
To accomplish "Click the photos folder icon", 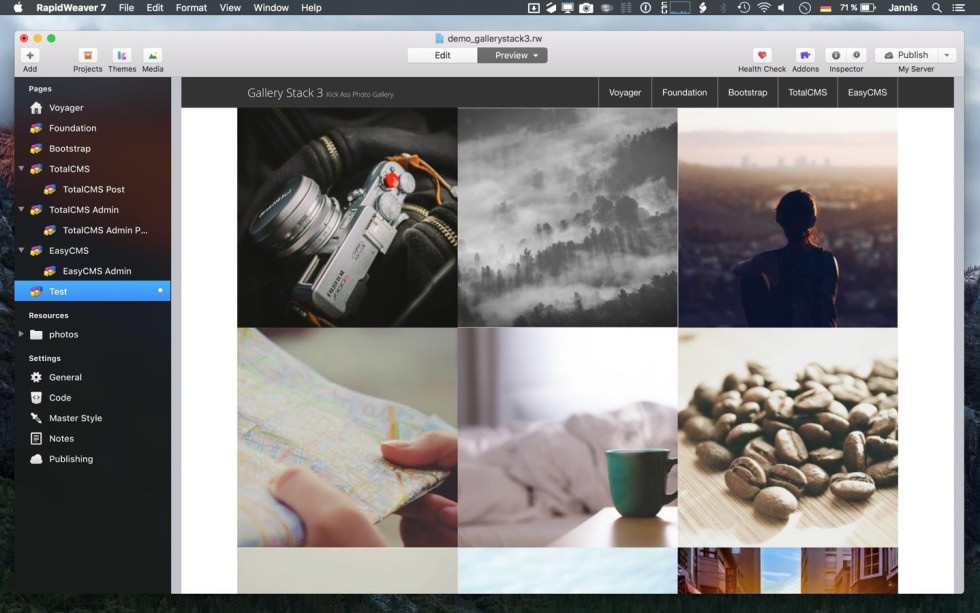I will click(x=36, y=334).
